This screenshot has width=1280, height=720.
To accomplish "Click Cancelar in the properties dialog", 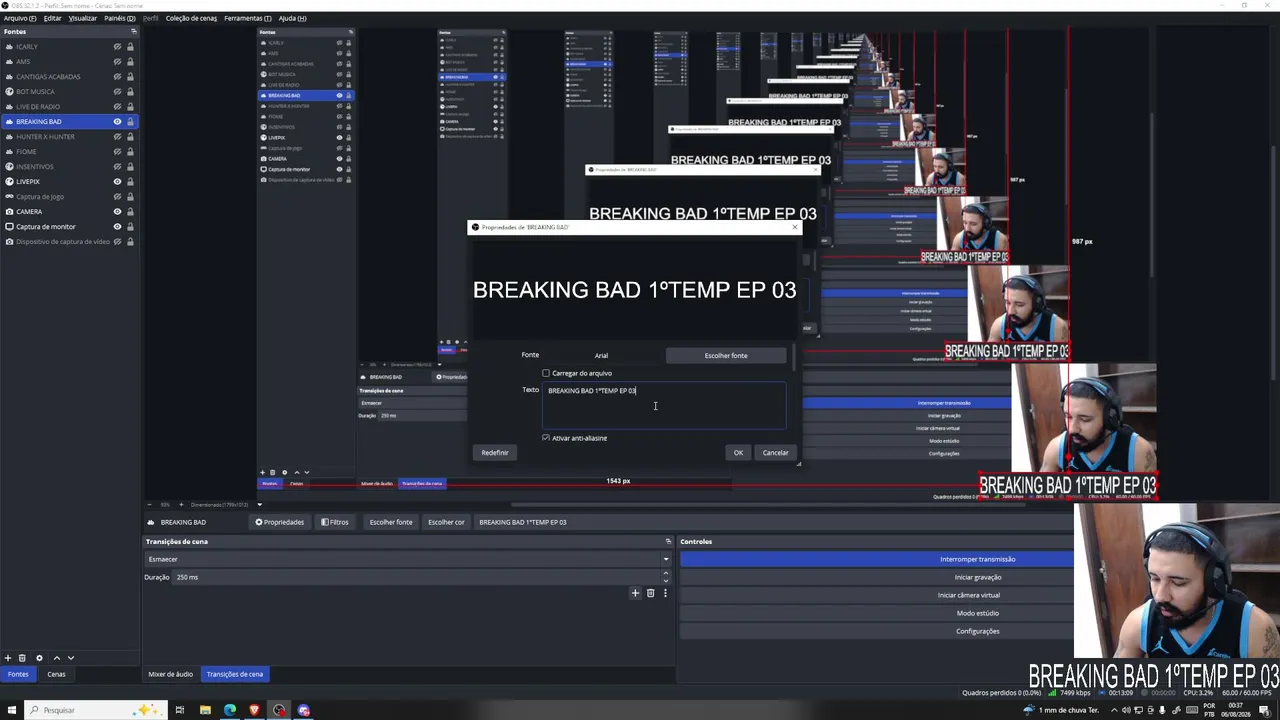I will pyautogui.click(x=776, y=453).
